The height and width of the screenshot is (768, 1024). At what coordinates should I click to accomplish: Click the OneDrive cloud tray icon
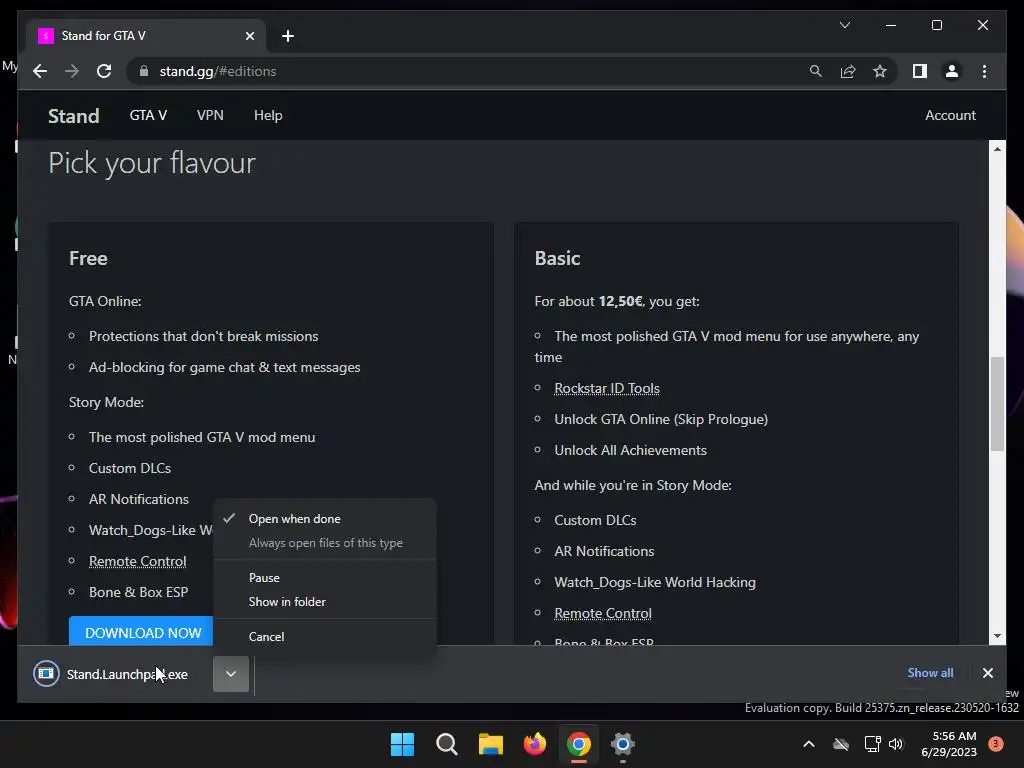tap(841, 744)
